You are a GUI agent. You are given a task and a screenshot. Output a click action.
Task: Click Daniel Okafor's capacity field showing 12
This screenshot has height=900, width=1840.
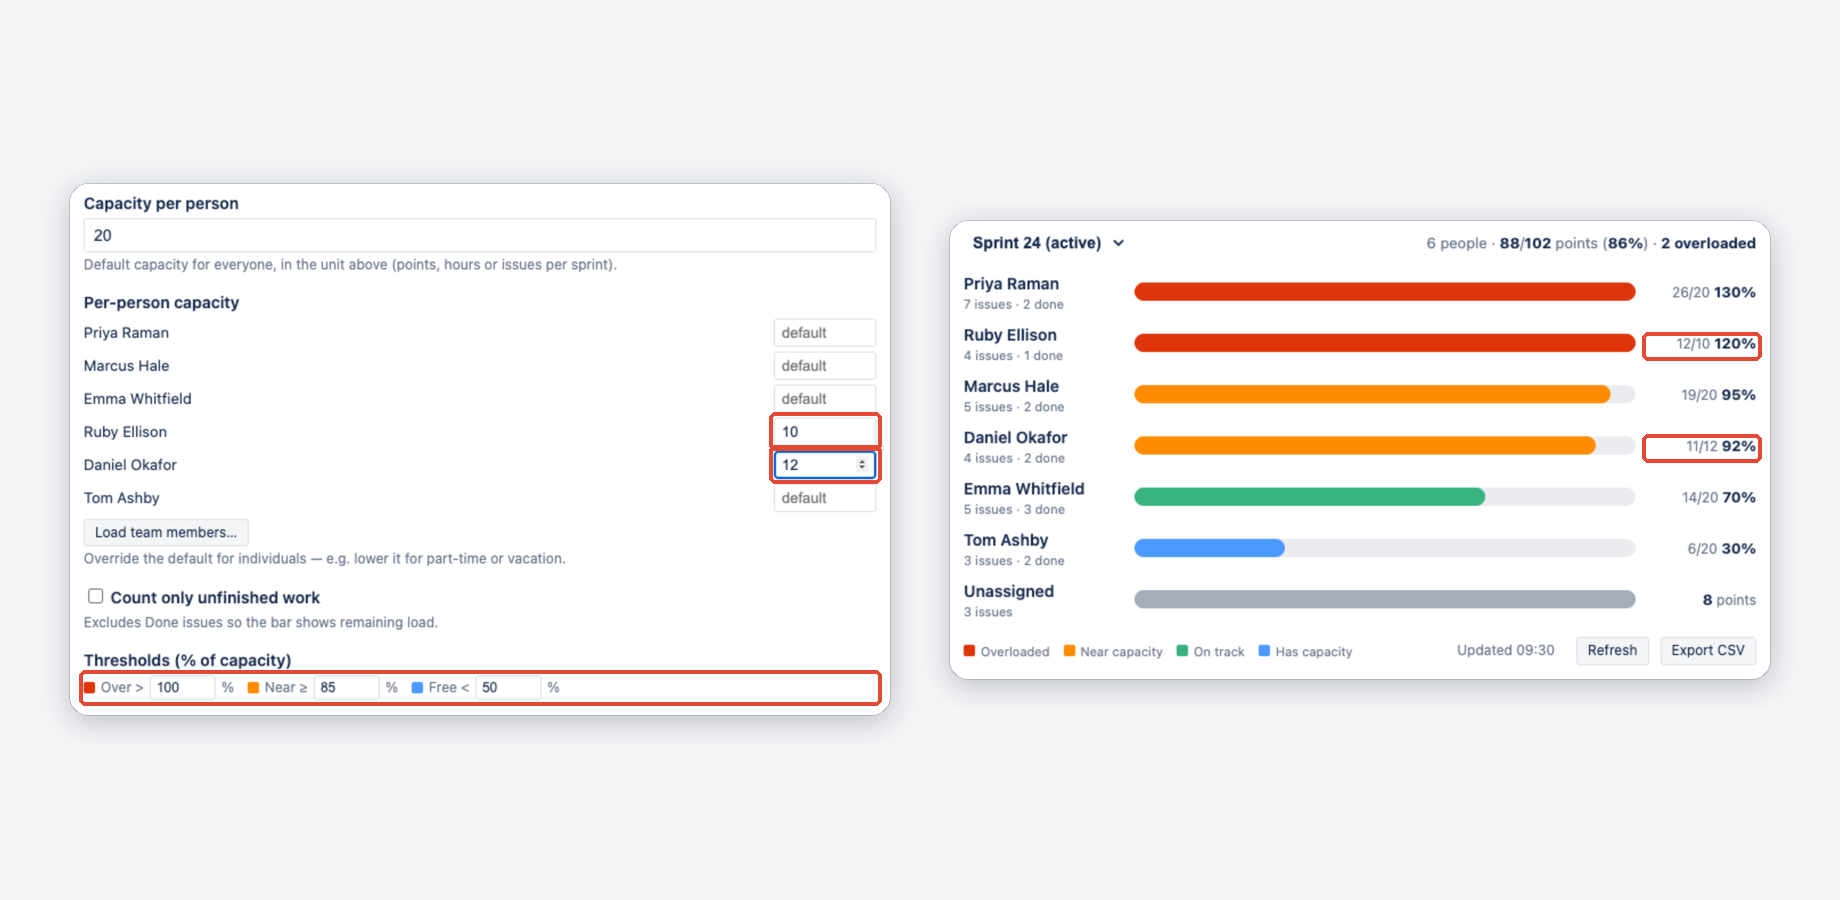824,464
